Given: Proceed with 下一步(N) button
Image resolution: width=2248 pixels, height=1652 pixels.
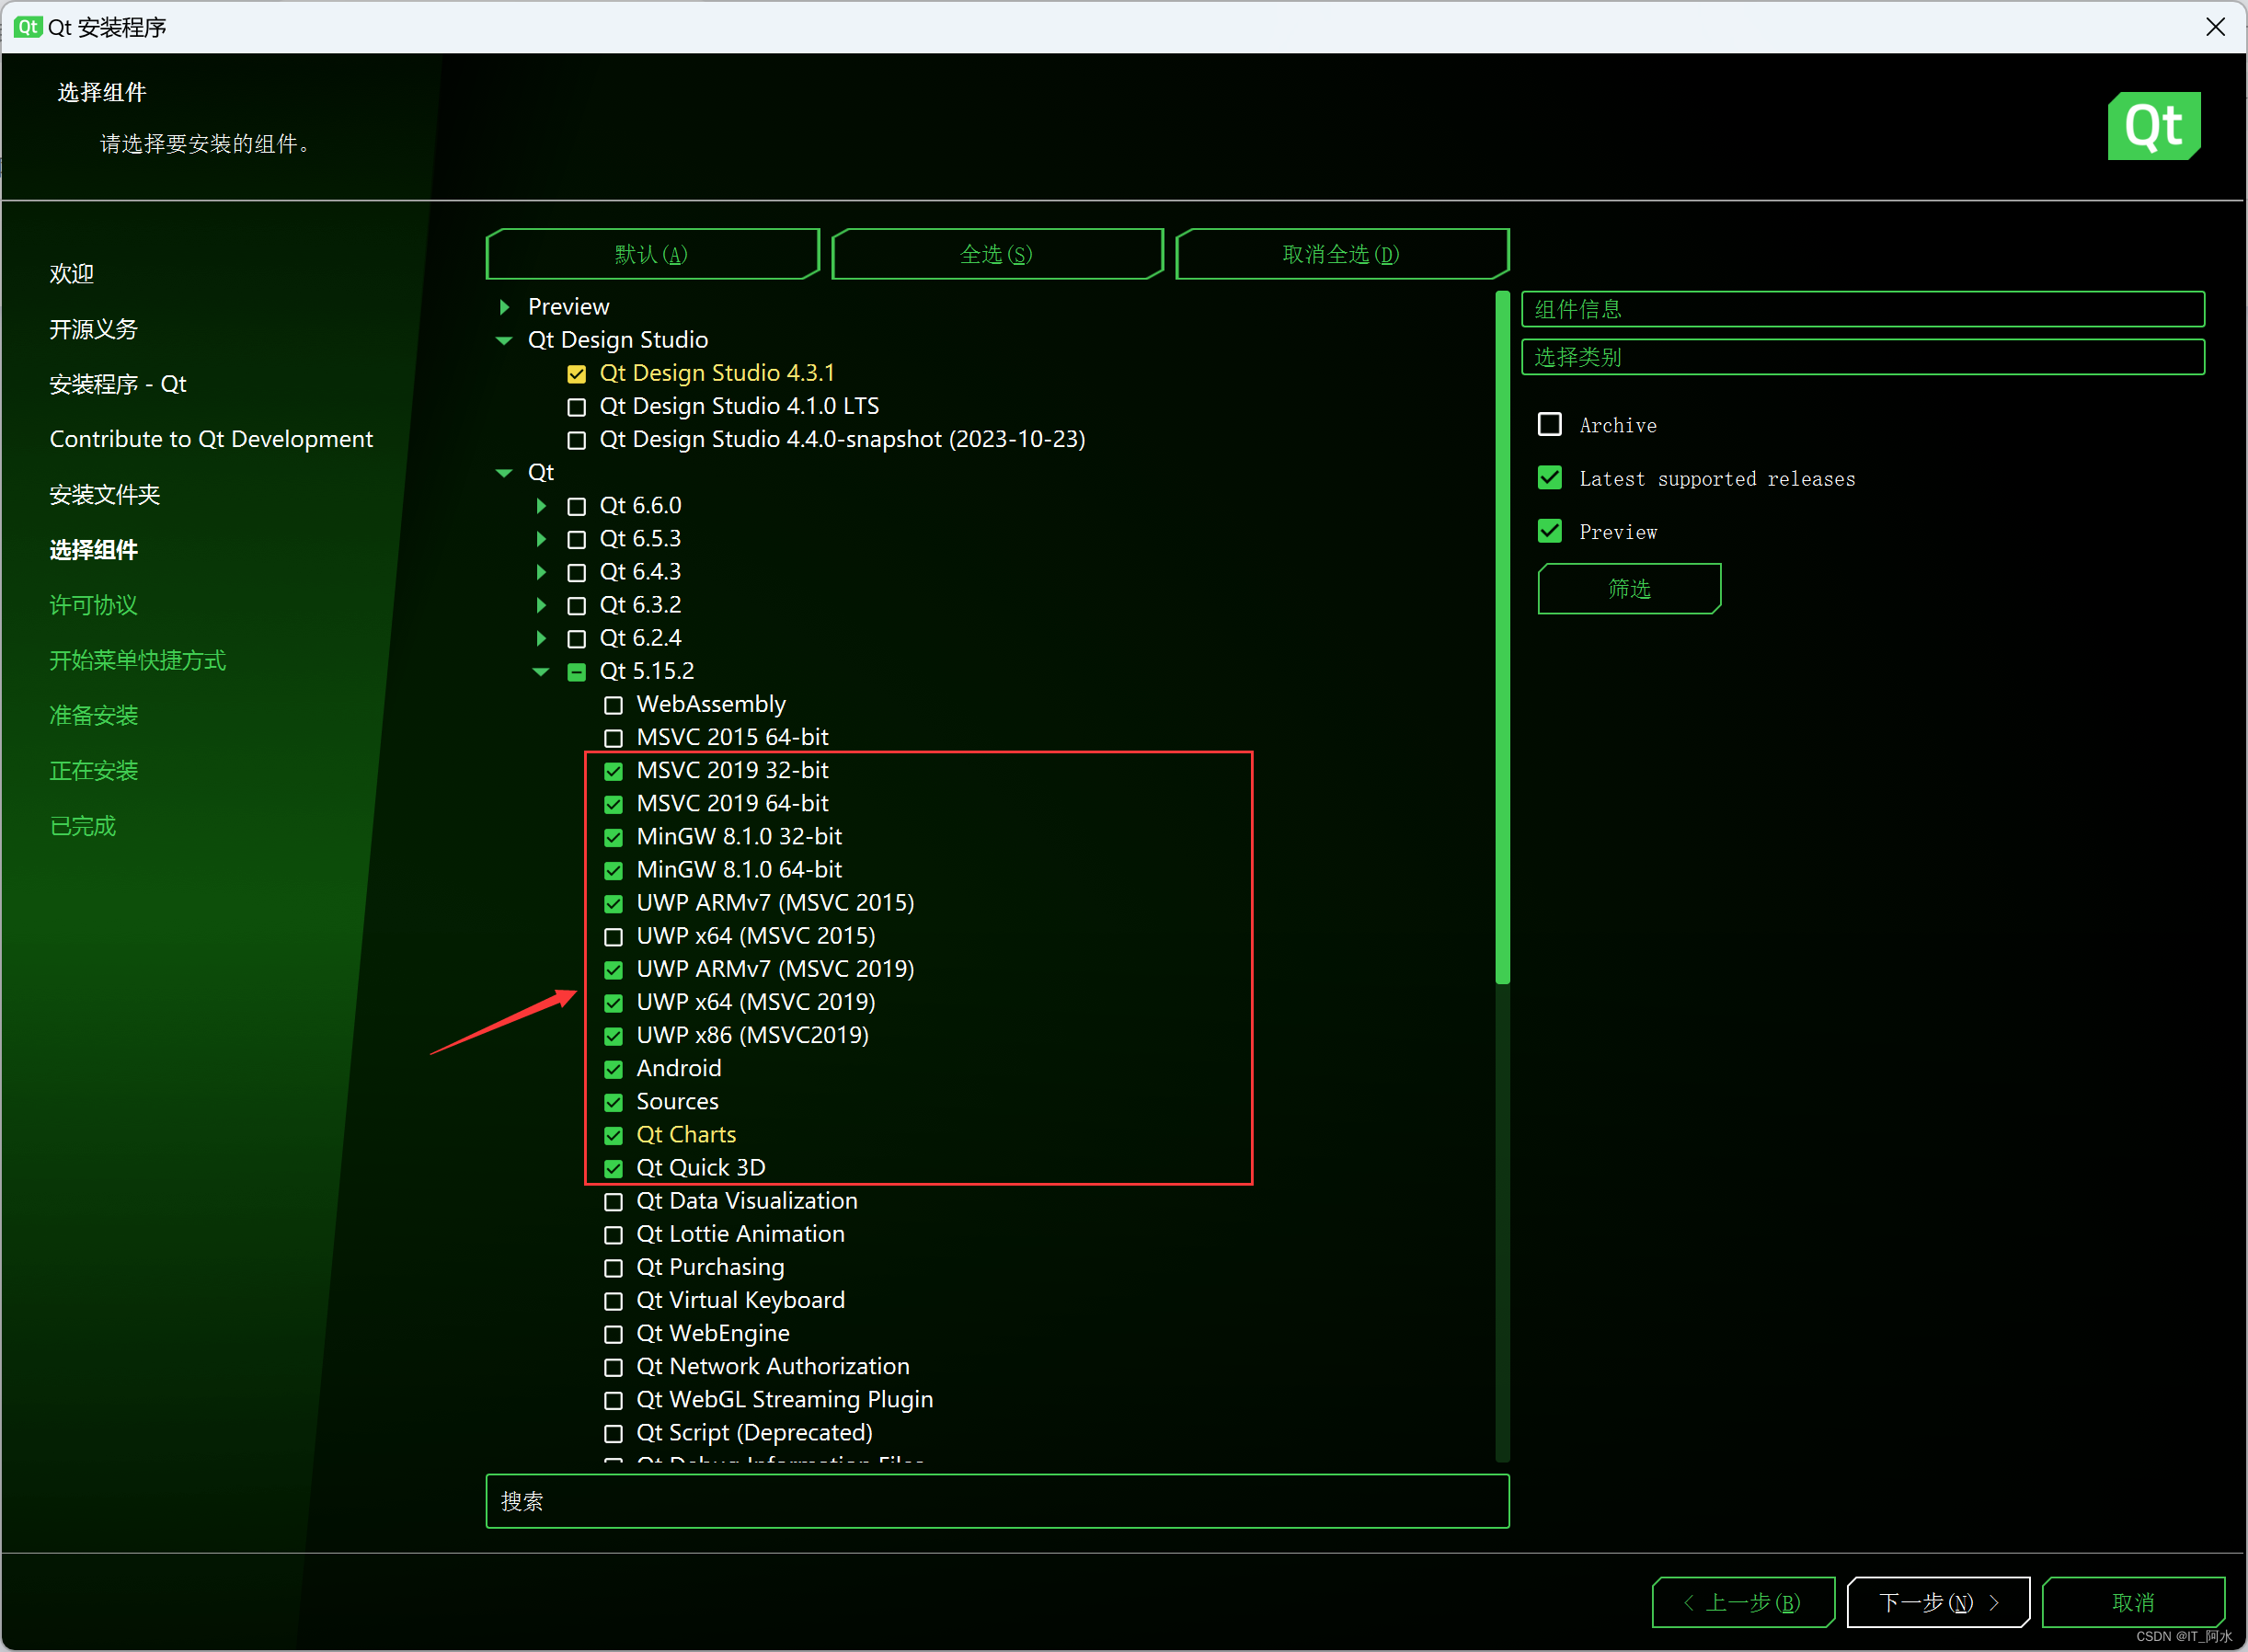Looking at the screenshot, I should coord(1938,1602).
